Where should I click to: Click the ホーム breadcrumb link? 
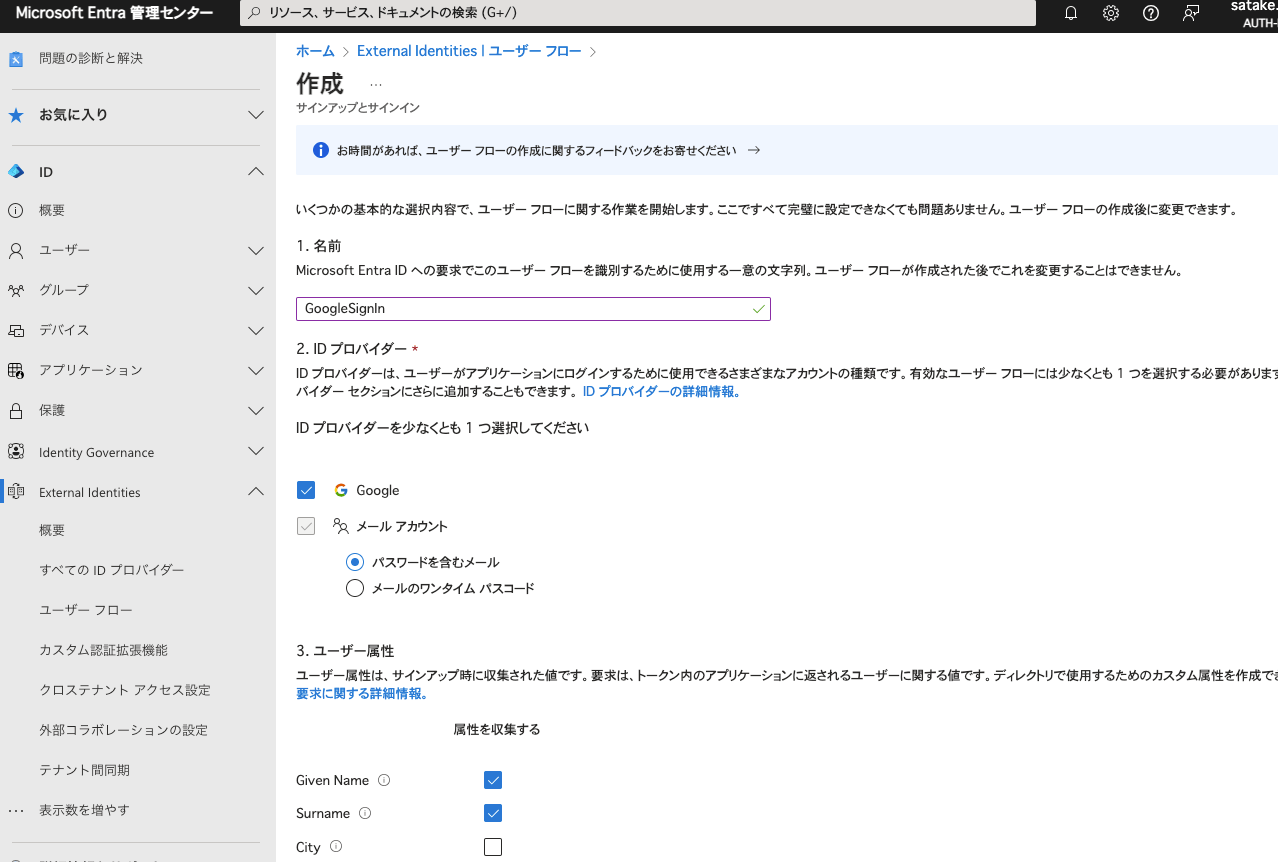[315, 51]
